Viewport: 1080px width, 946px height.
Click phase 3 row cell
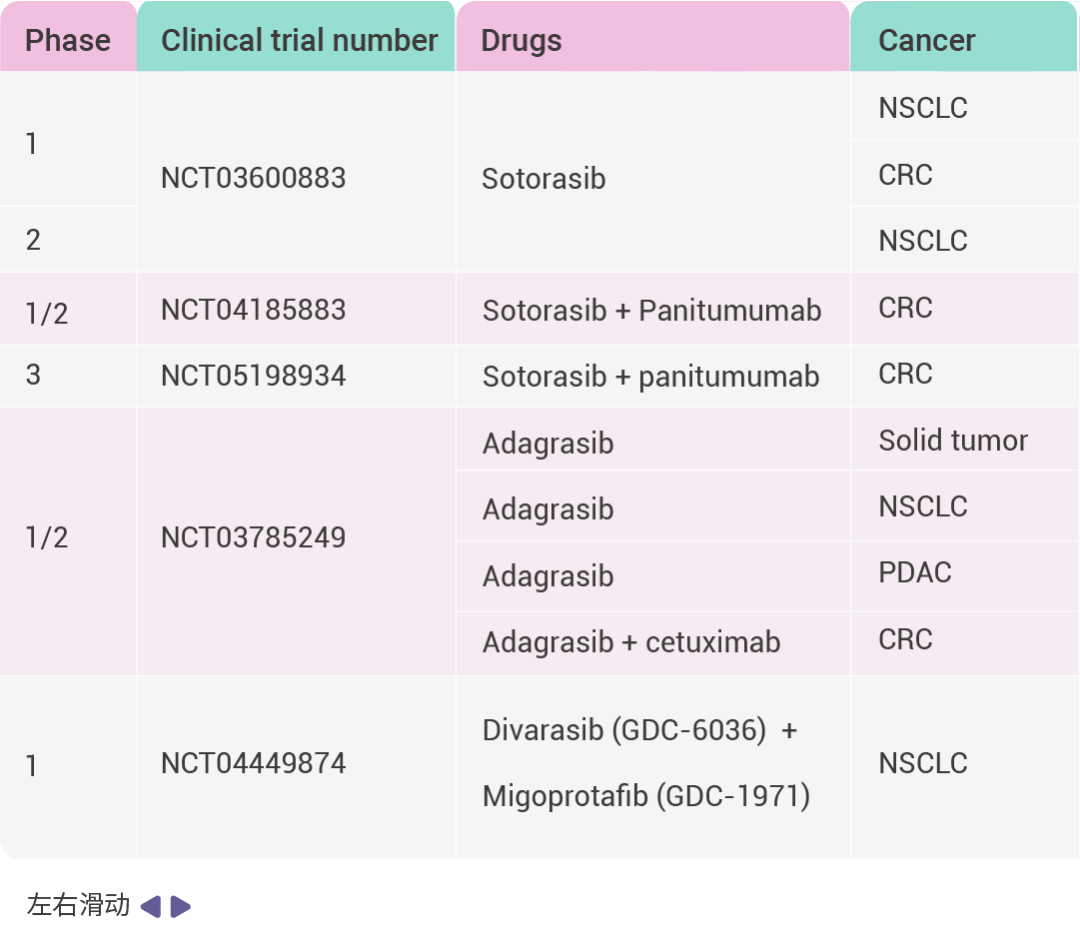[x=33, y=375]
